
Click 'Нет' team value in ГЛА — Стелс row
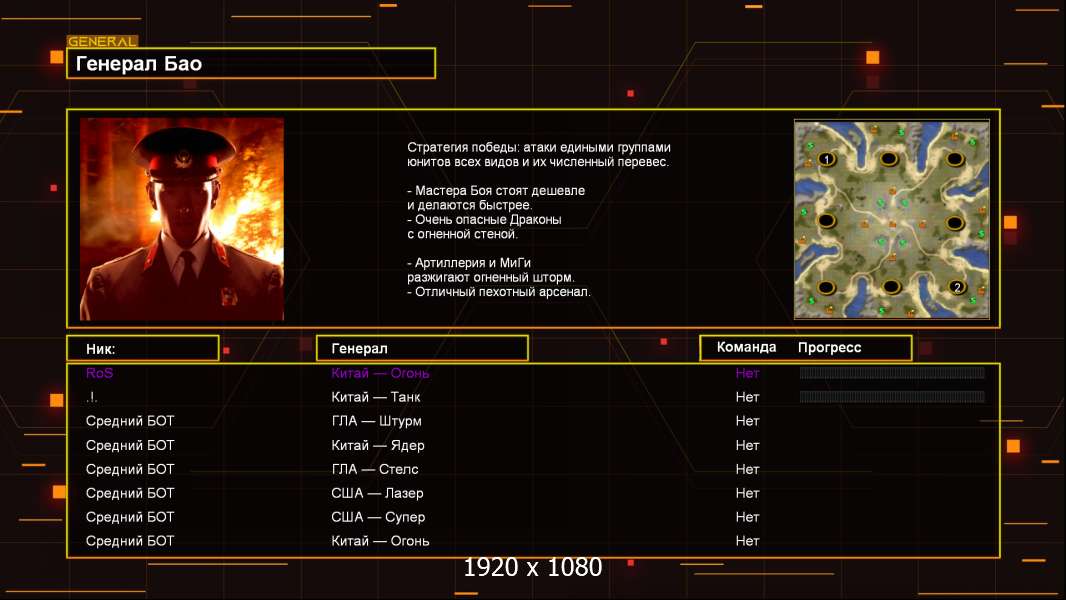(747, 469)
